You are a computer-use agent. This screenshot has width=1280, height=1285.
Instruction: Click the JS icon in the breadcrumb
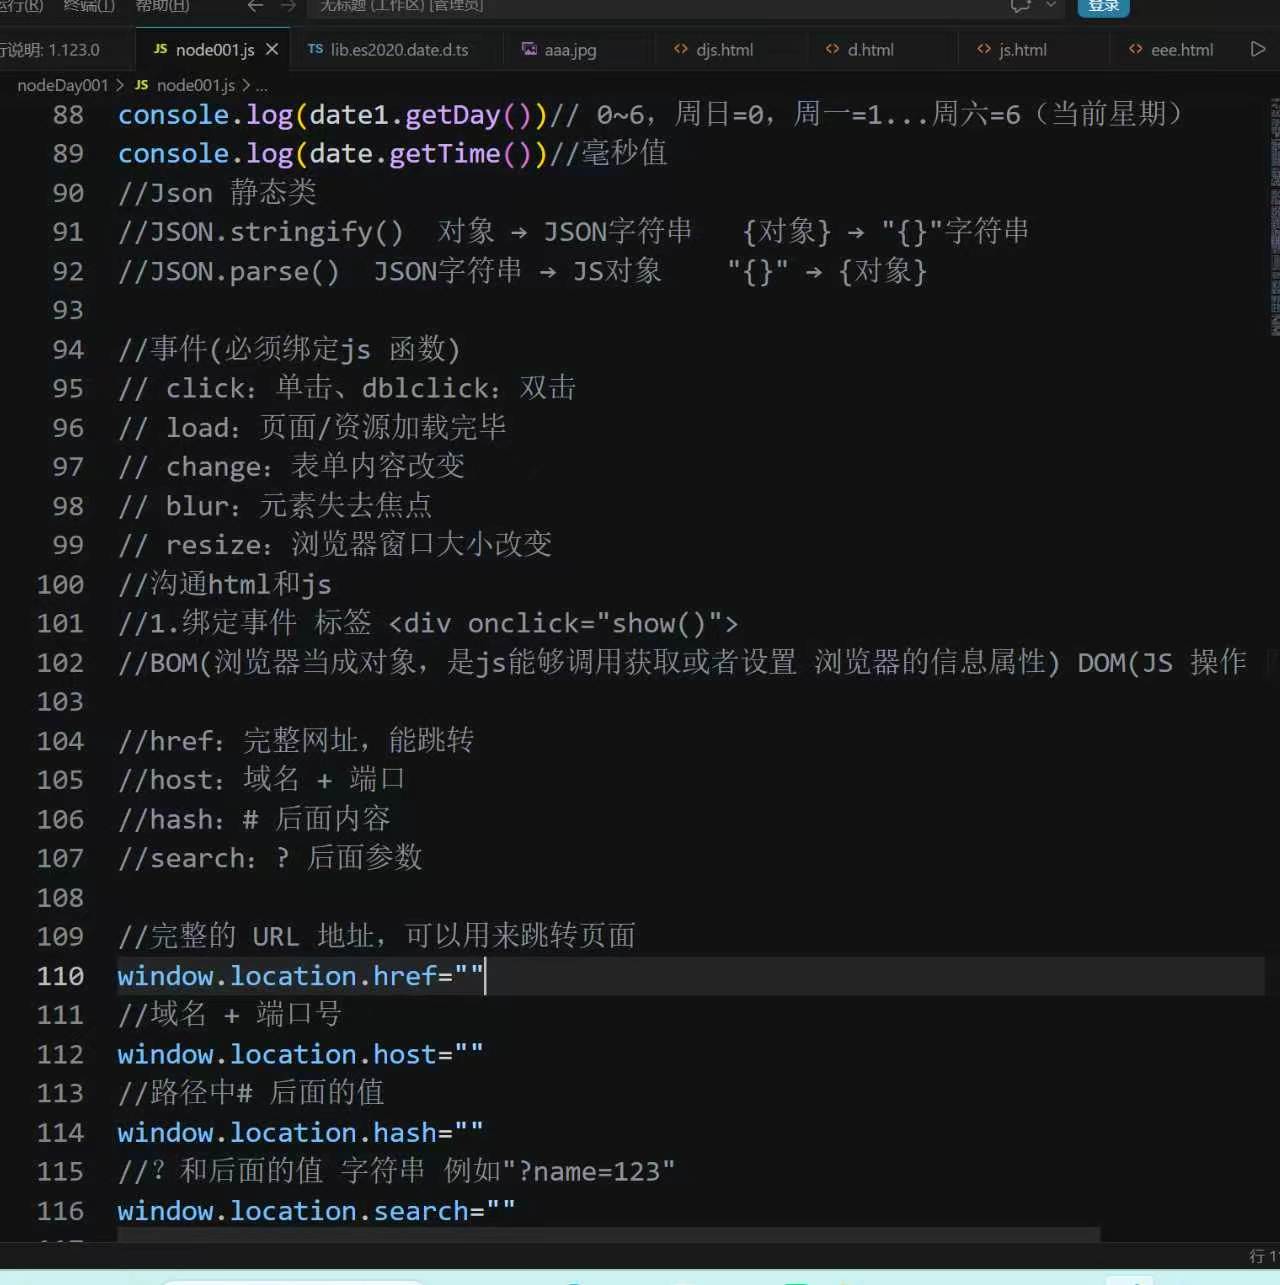(141, 85)
